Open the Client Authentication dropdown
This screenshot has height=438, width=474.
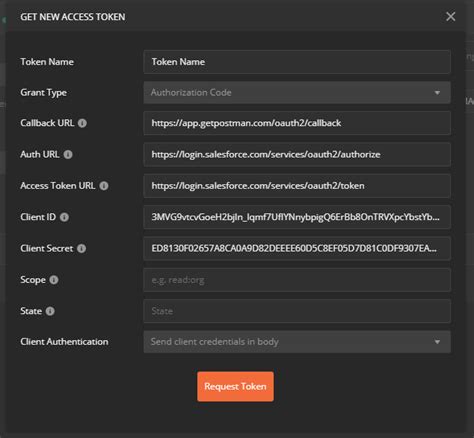pos(297,342)
